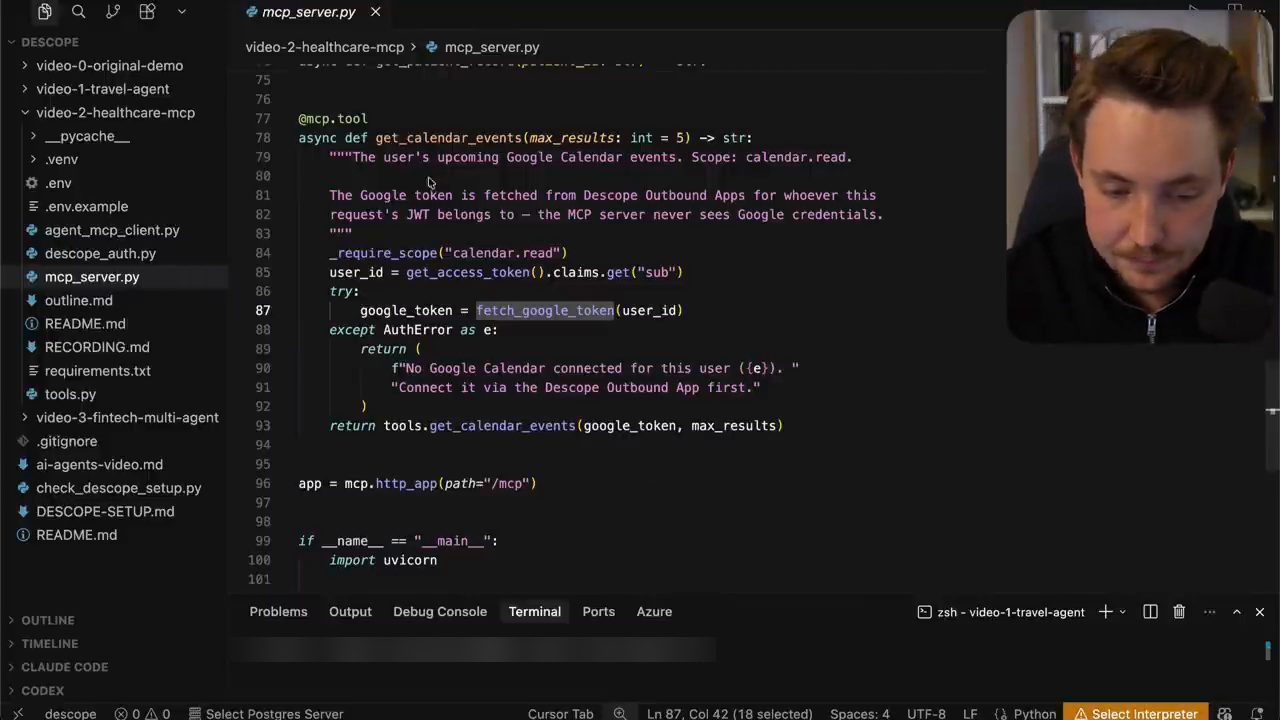Switch to the Azure tab
This screenshot has width=1280, height=720.
[654, 612]
